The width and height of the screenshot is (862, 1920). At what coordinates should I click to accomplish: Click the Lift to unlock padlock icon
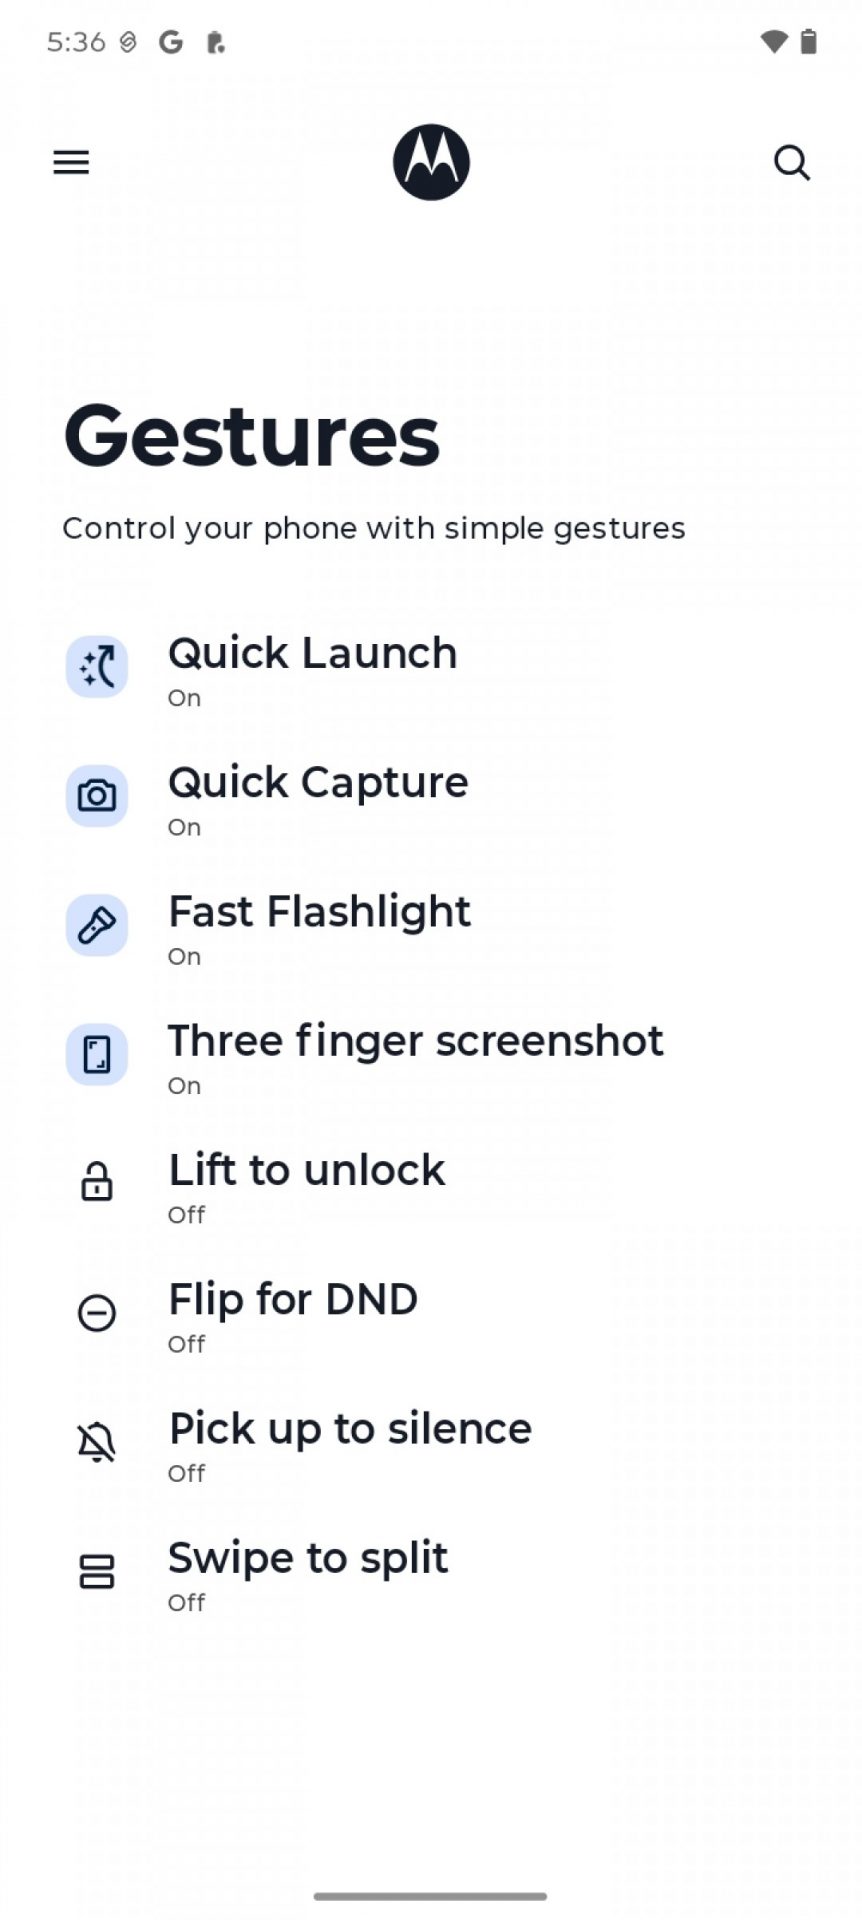tap(97, 1183)
